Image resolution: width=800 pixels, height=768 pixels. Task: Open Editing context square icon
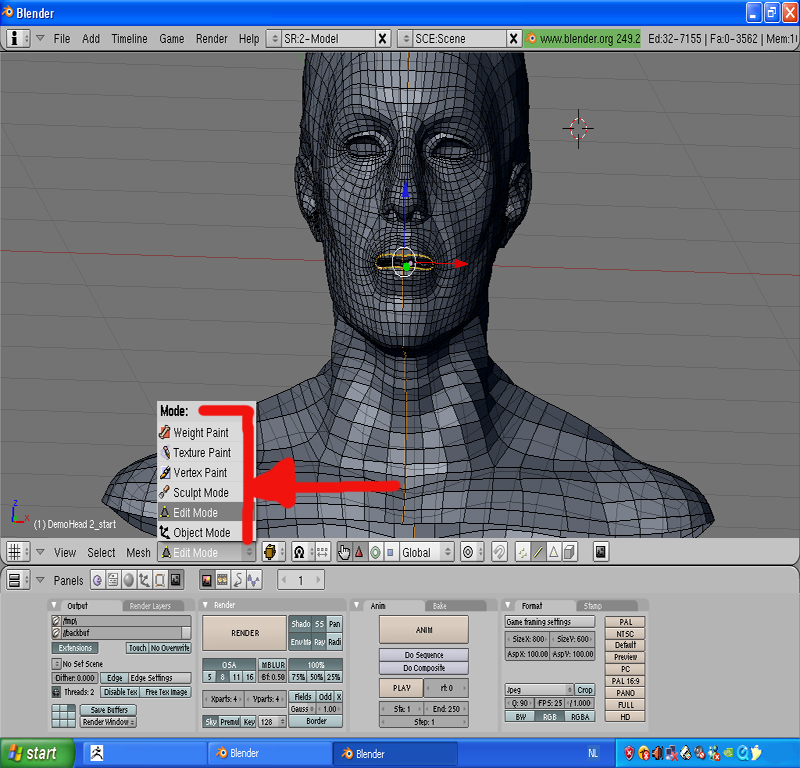coord(160,580)
